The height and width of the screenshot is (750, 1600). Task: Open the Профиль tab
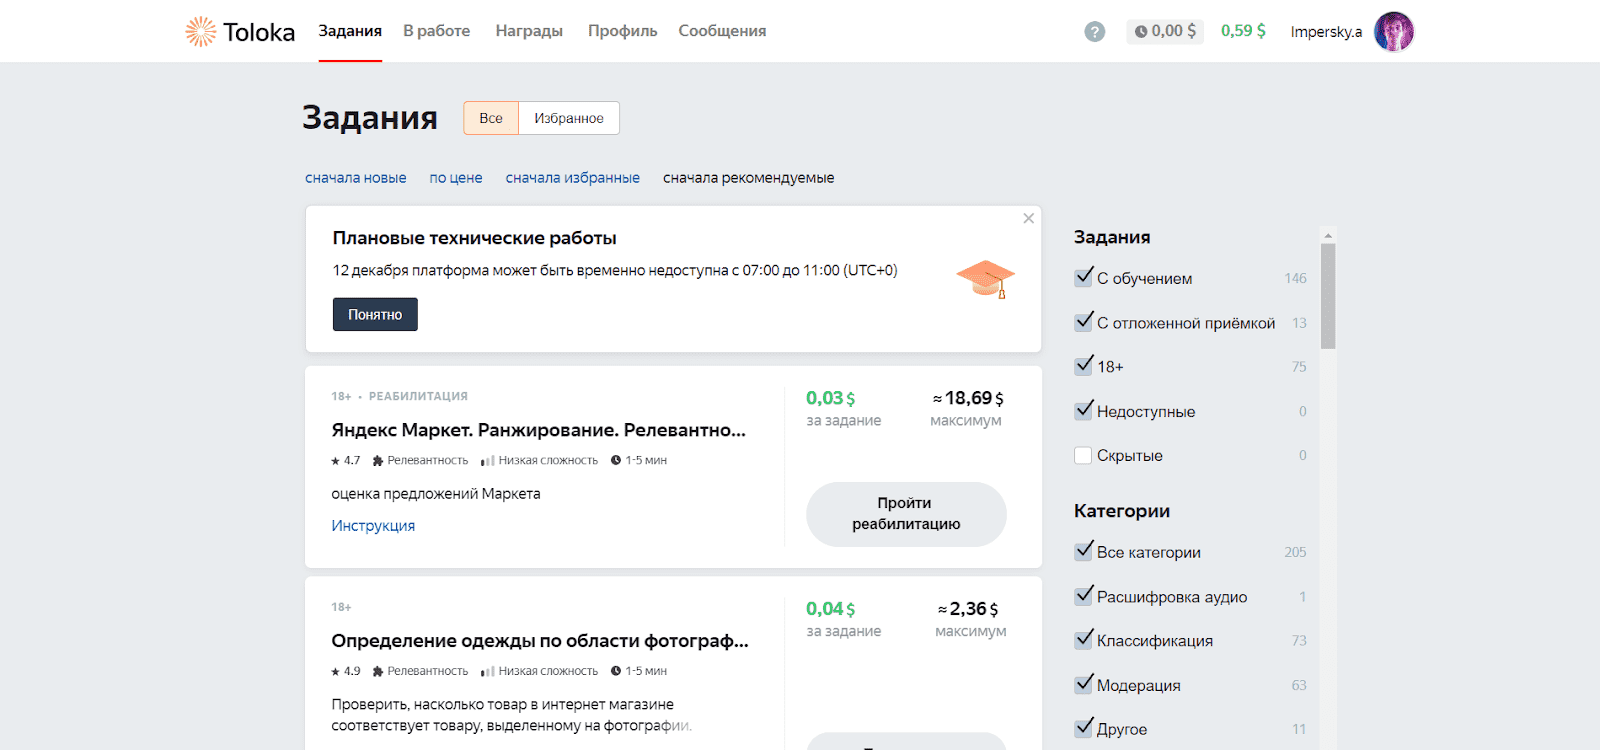click(622, 31)
